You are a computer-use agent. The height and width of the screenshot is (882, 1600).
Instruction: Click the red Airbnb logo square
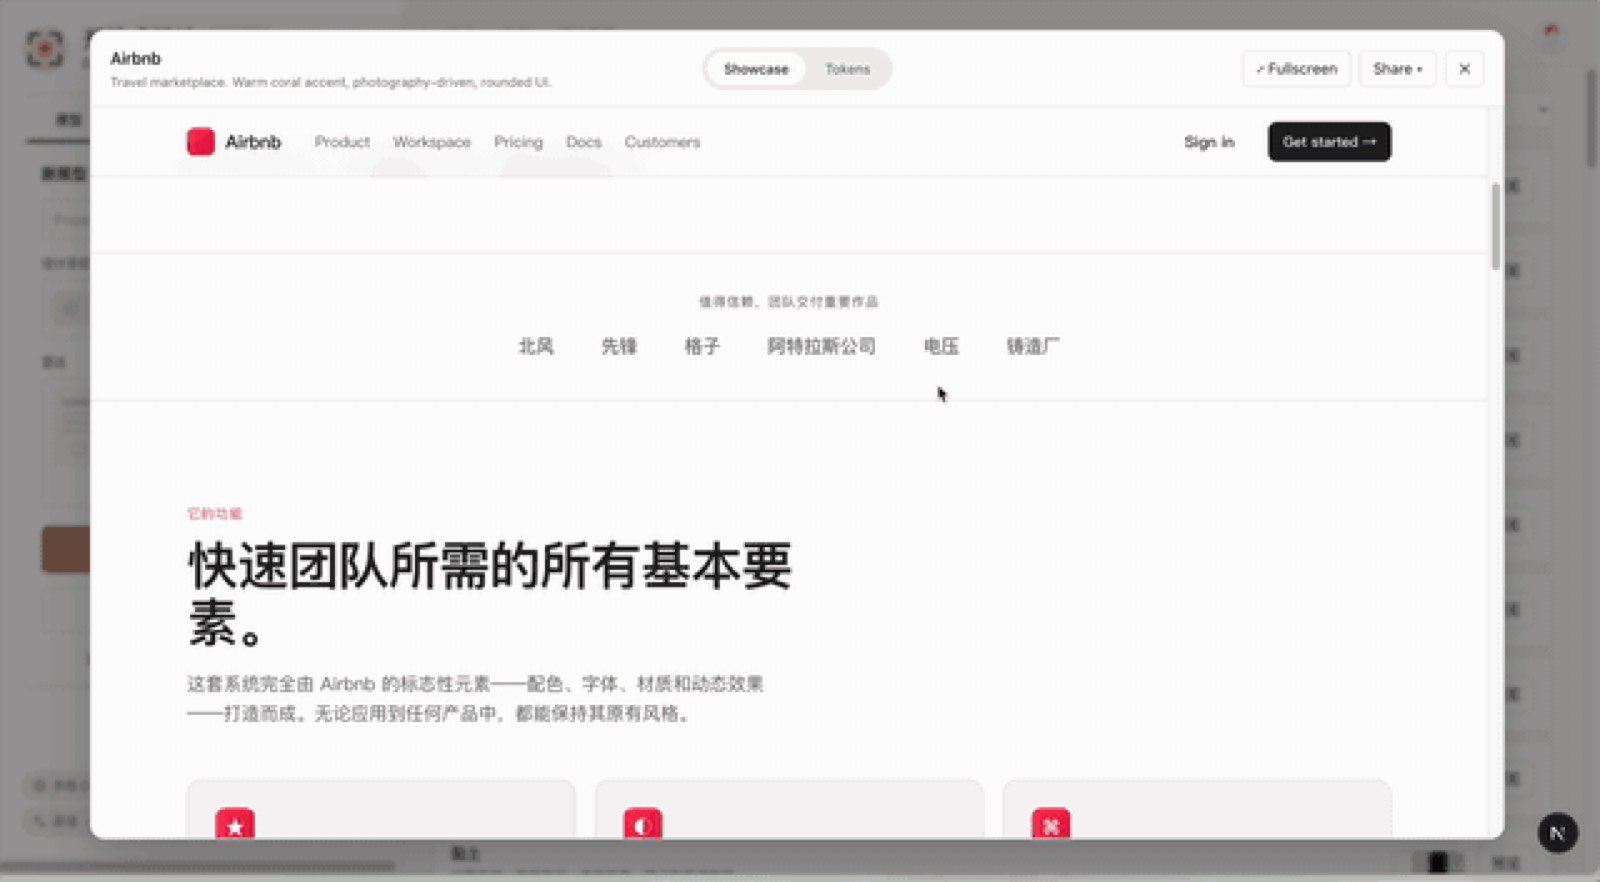coord(201,142)
